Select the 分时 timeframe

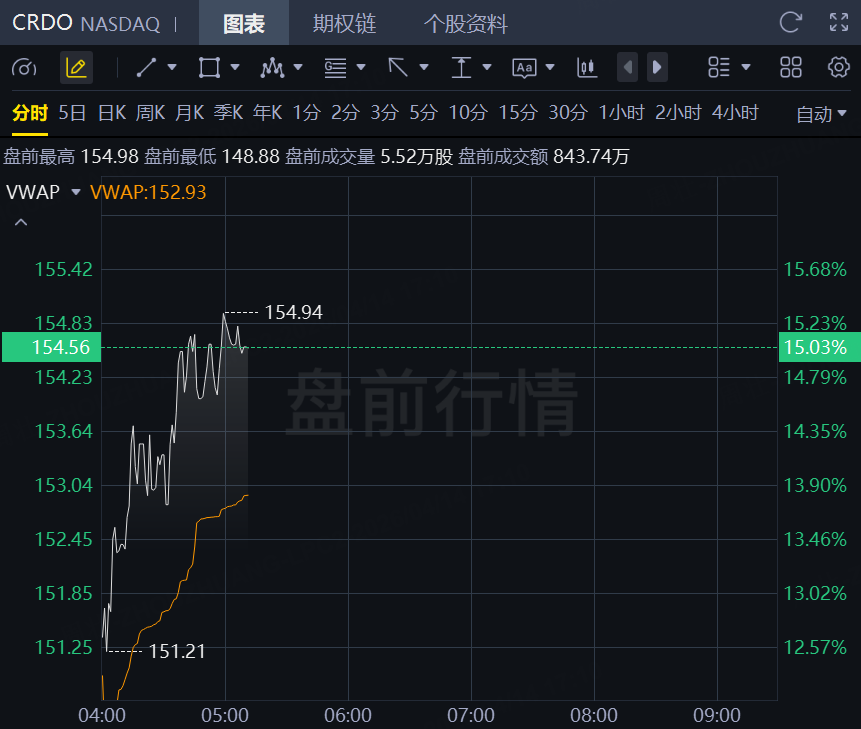pos(30,113)
